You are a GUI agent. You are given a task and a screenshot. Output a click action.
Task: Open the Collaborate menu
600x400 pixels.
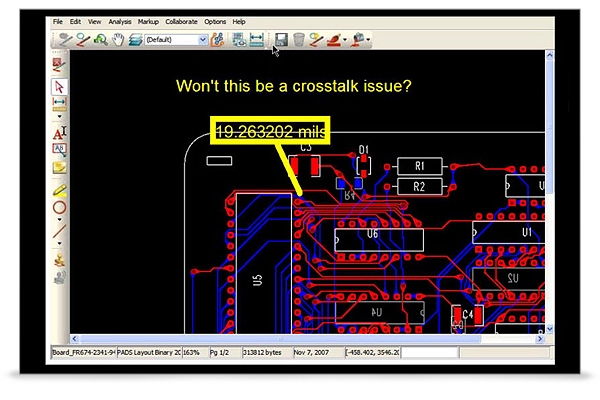point(181,21)
